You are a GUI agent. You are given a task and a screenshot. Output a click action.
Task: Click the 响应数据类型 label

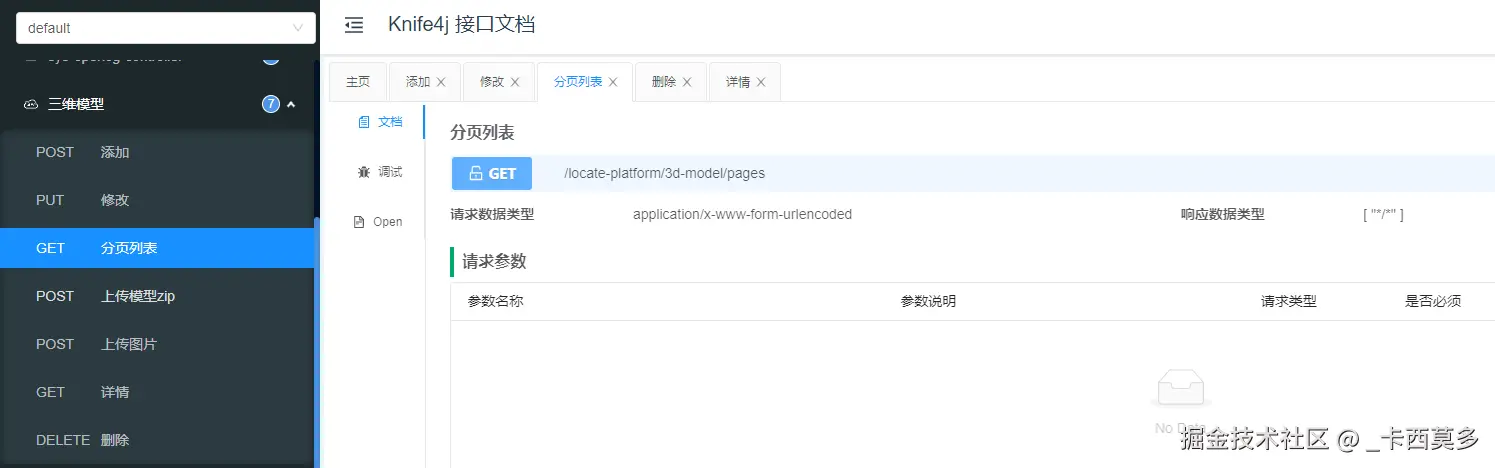pos(1222,214)
